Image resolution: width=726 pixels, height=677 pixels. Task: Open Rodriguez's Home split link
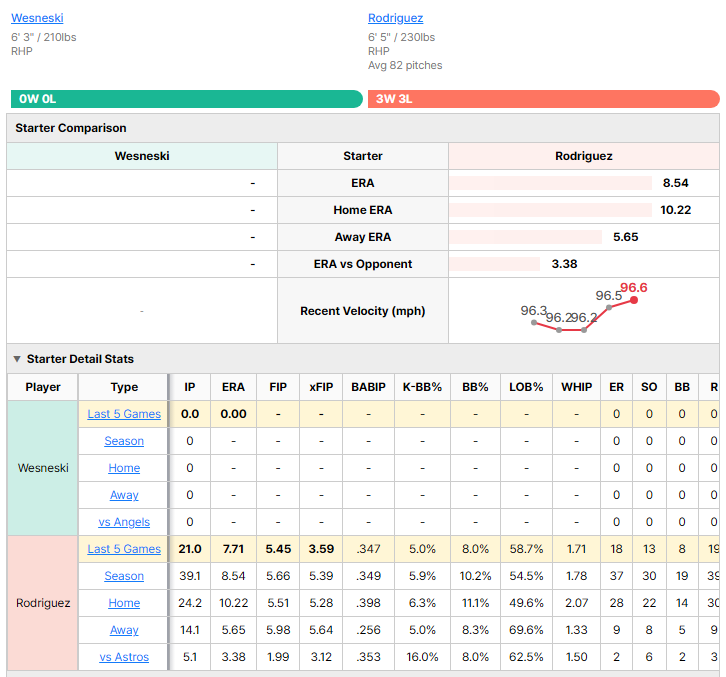(x=124, y=603)
